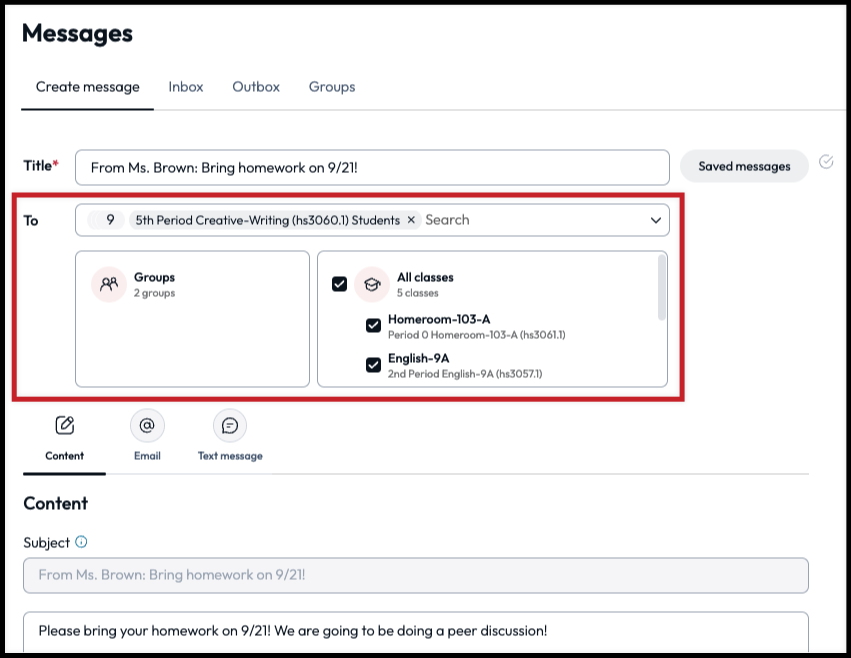The width and height of the screenshot is (851, 658).
Task: Click the recipient Search field
Action: [x=530, y=220]
